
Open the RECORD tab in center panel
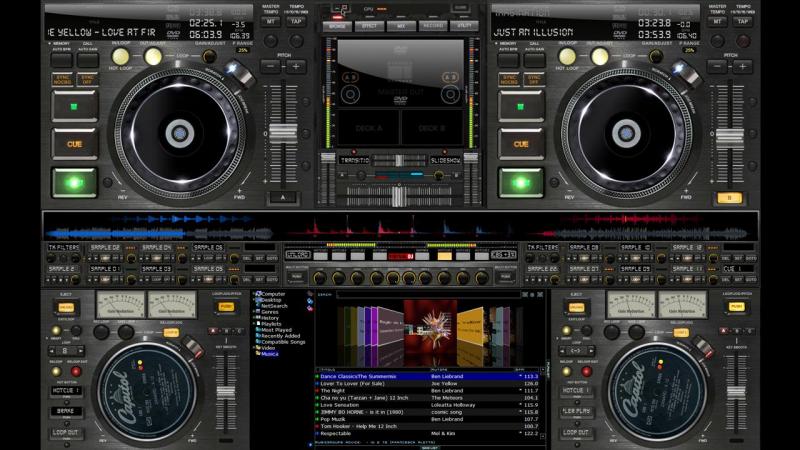431,27
